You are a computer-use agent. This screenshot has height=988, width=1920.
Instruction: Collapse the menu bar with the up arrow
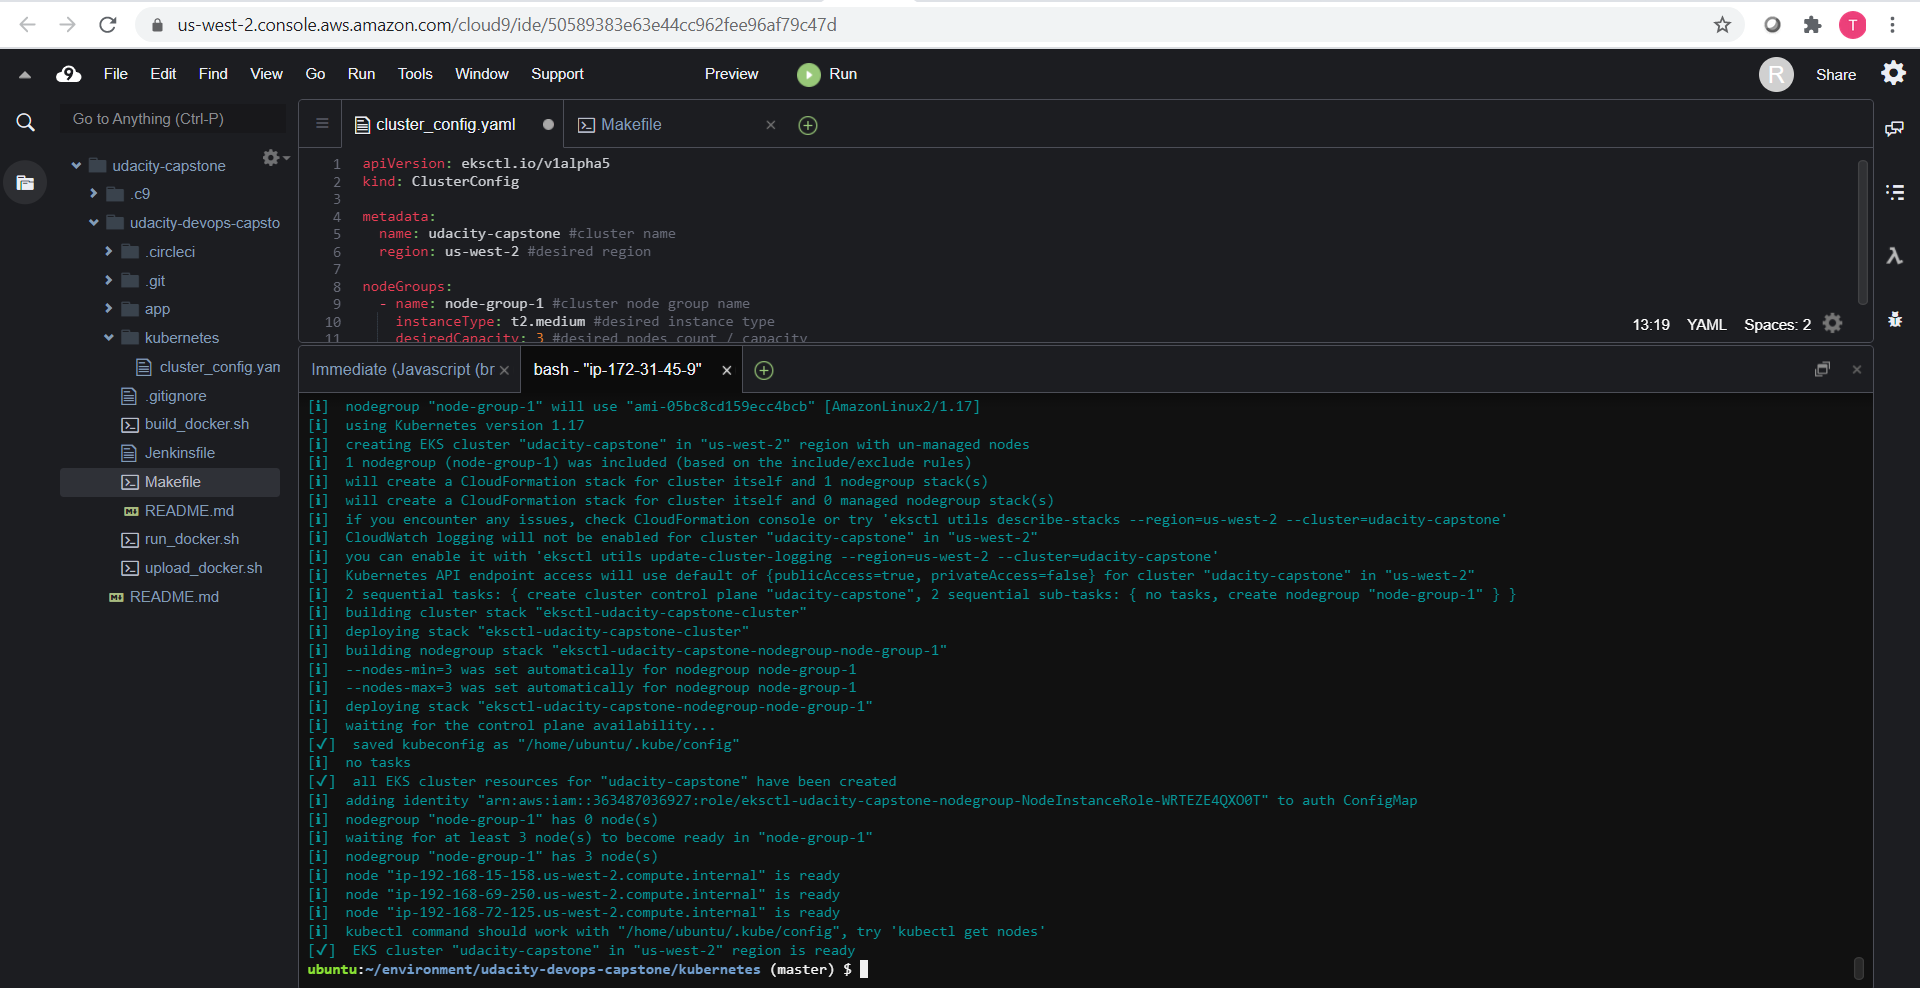(x=25, y=74)
